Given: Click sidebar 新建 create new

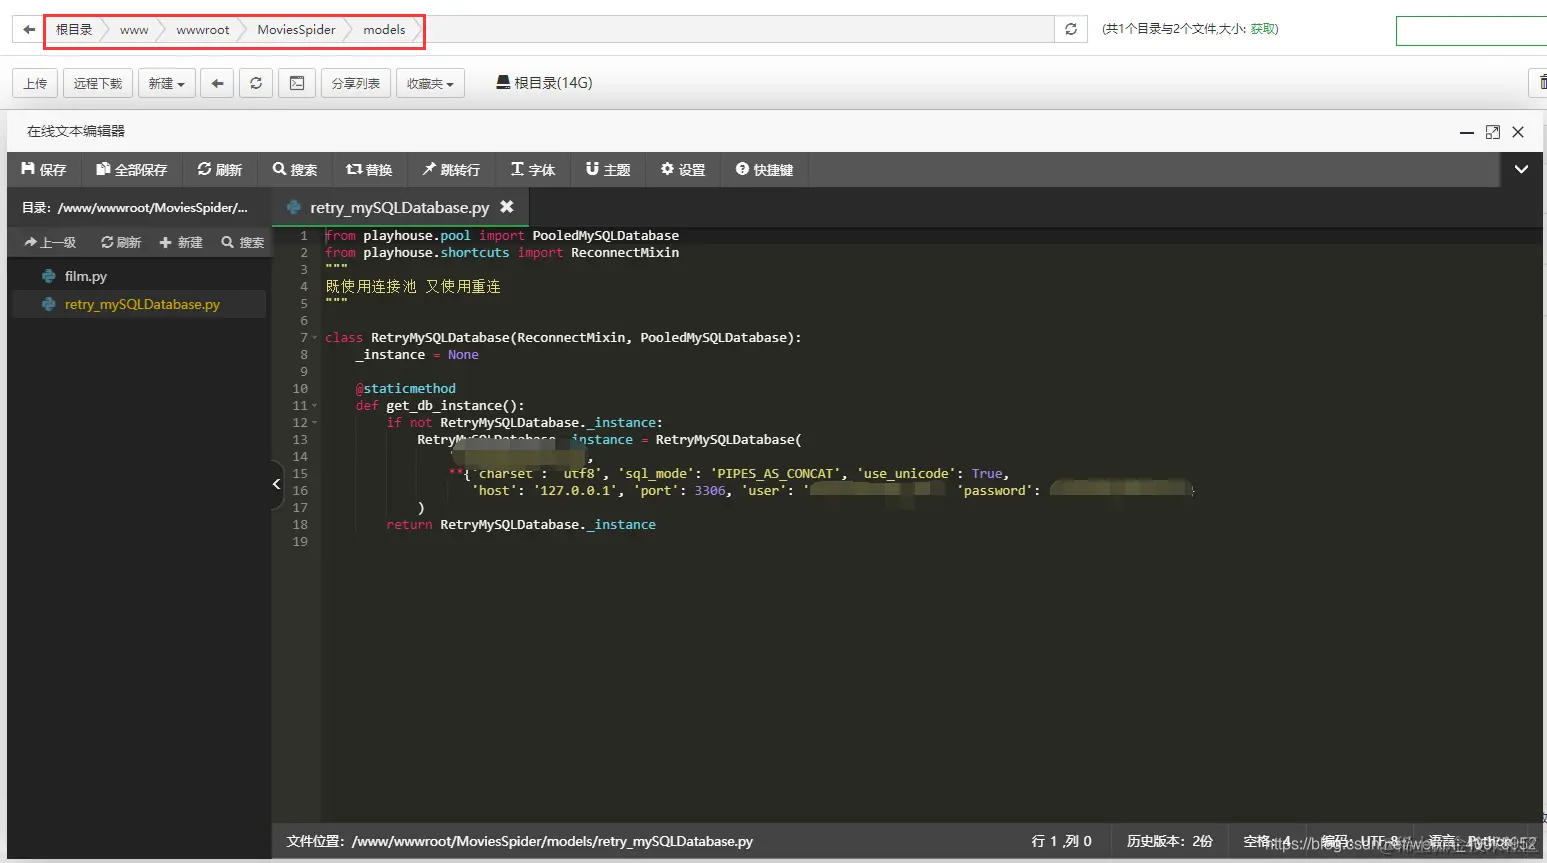Looking at the screenshot, I should [x=181, y=242].
